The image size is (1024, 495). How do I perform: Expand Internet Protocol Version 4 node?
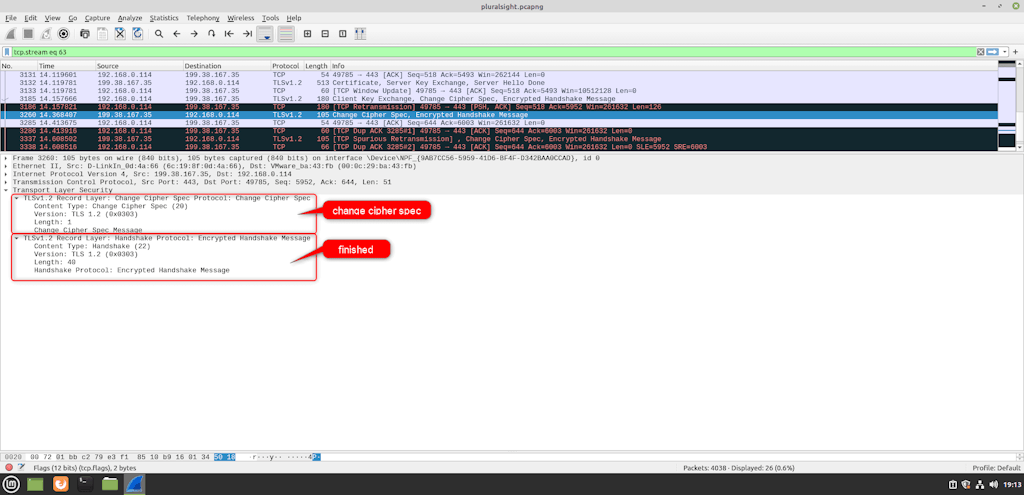[6, 174]
